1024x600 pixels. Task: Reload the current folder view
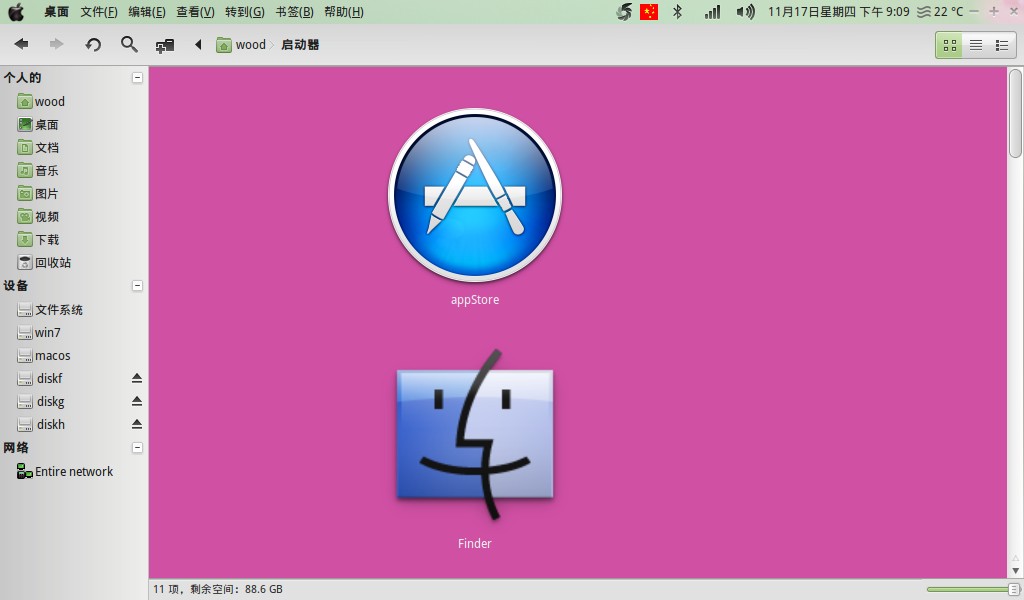[93, 44]
